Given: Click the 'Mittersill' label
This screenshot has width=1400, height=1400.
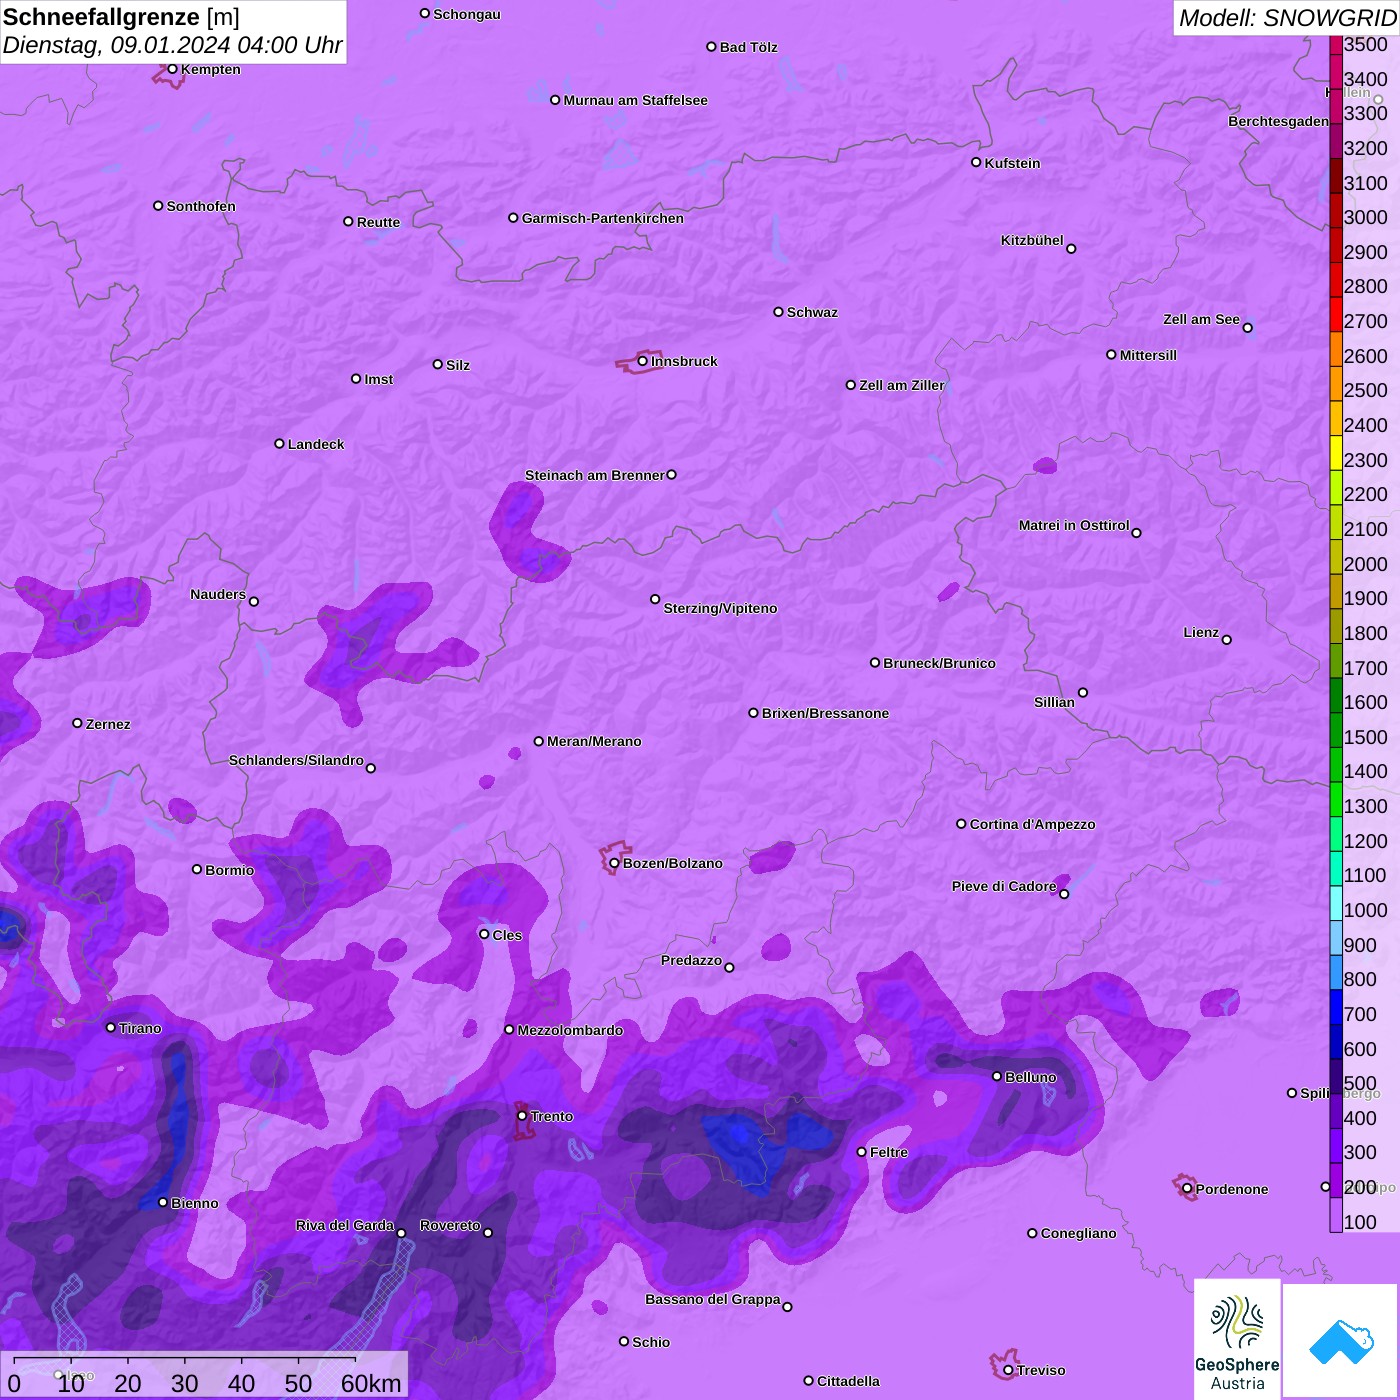Looking at the screenshot, I should pos(1148,355).
